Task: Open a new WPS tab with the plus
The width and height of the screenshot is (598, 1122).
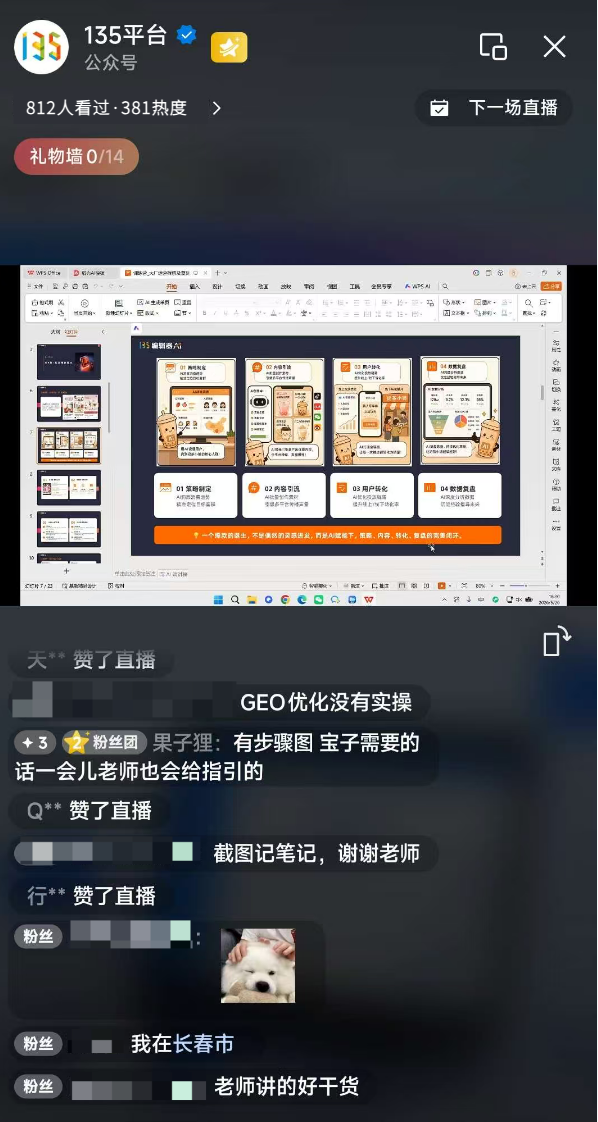Action: coord(217,273)
